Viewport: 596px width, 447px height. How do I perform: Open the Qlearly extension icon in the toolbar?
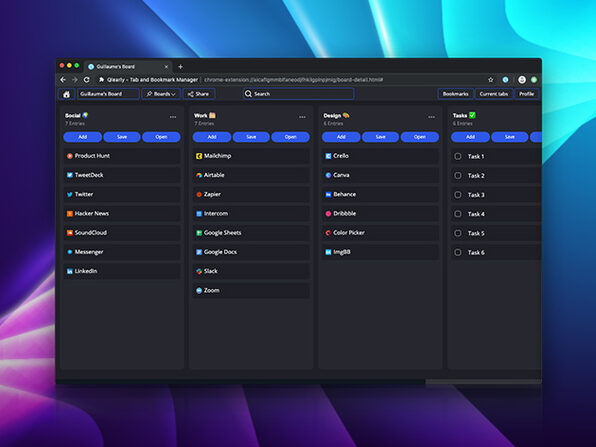[506, 80]
